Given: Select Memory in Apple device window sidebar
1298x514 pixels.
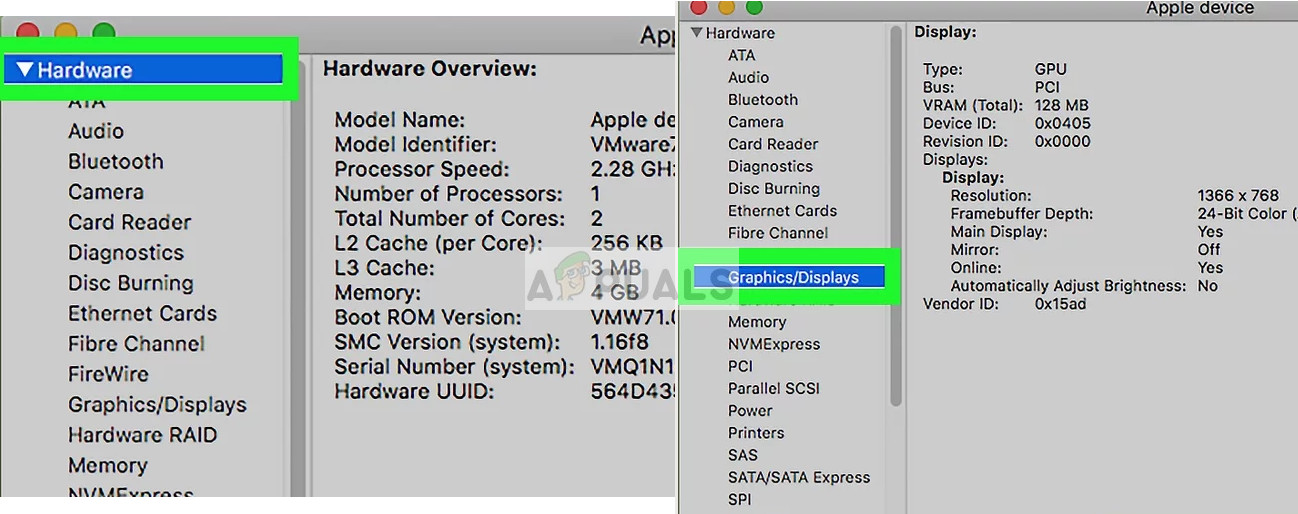Looking at the screenshot, I should [757, 322].
